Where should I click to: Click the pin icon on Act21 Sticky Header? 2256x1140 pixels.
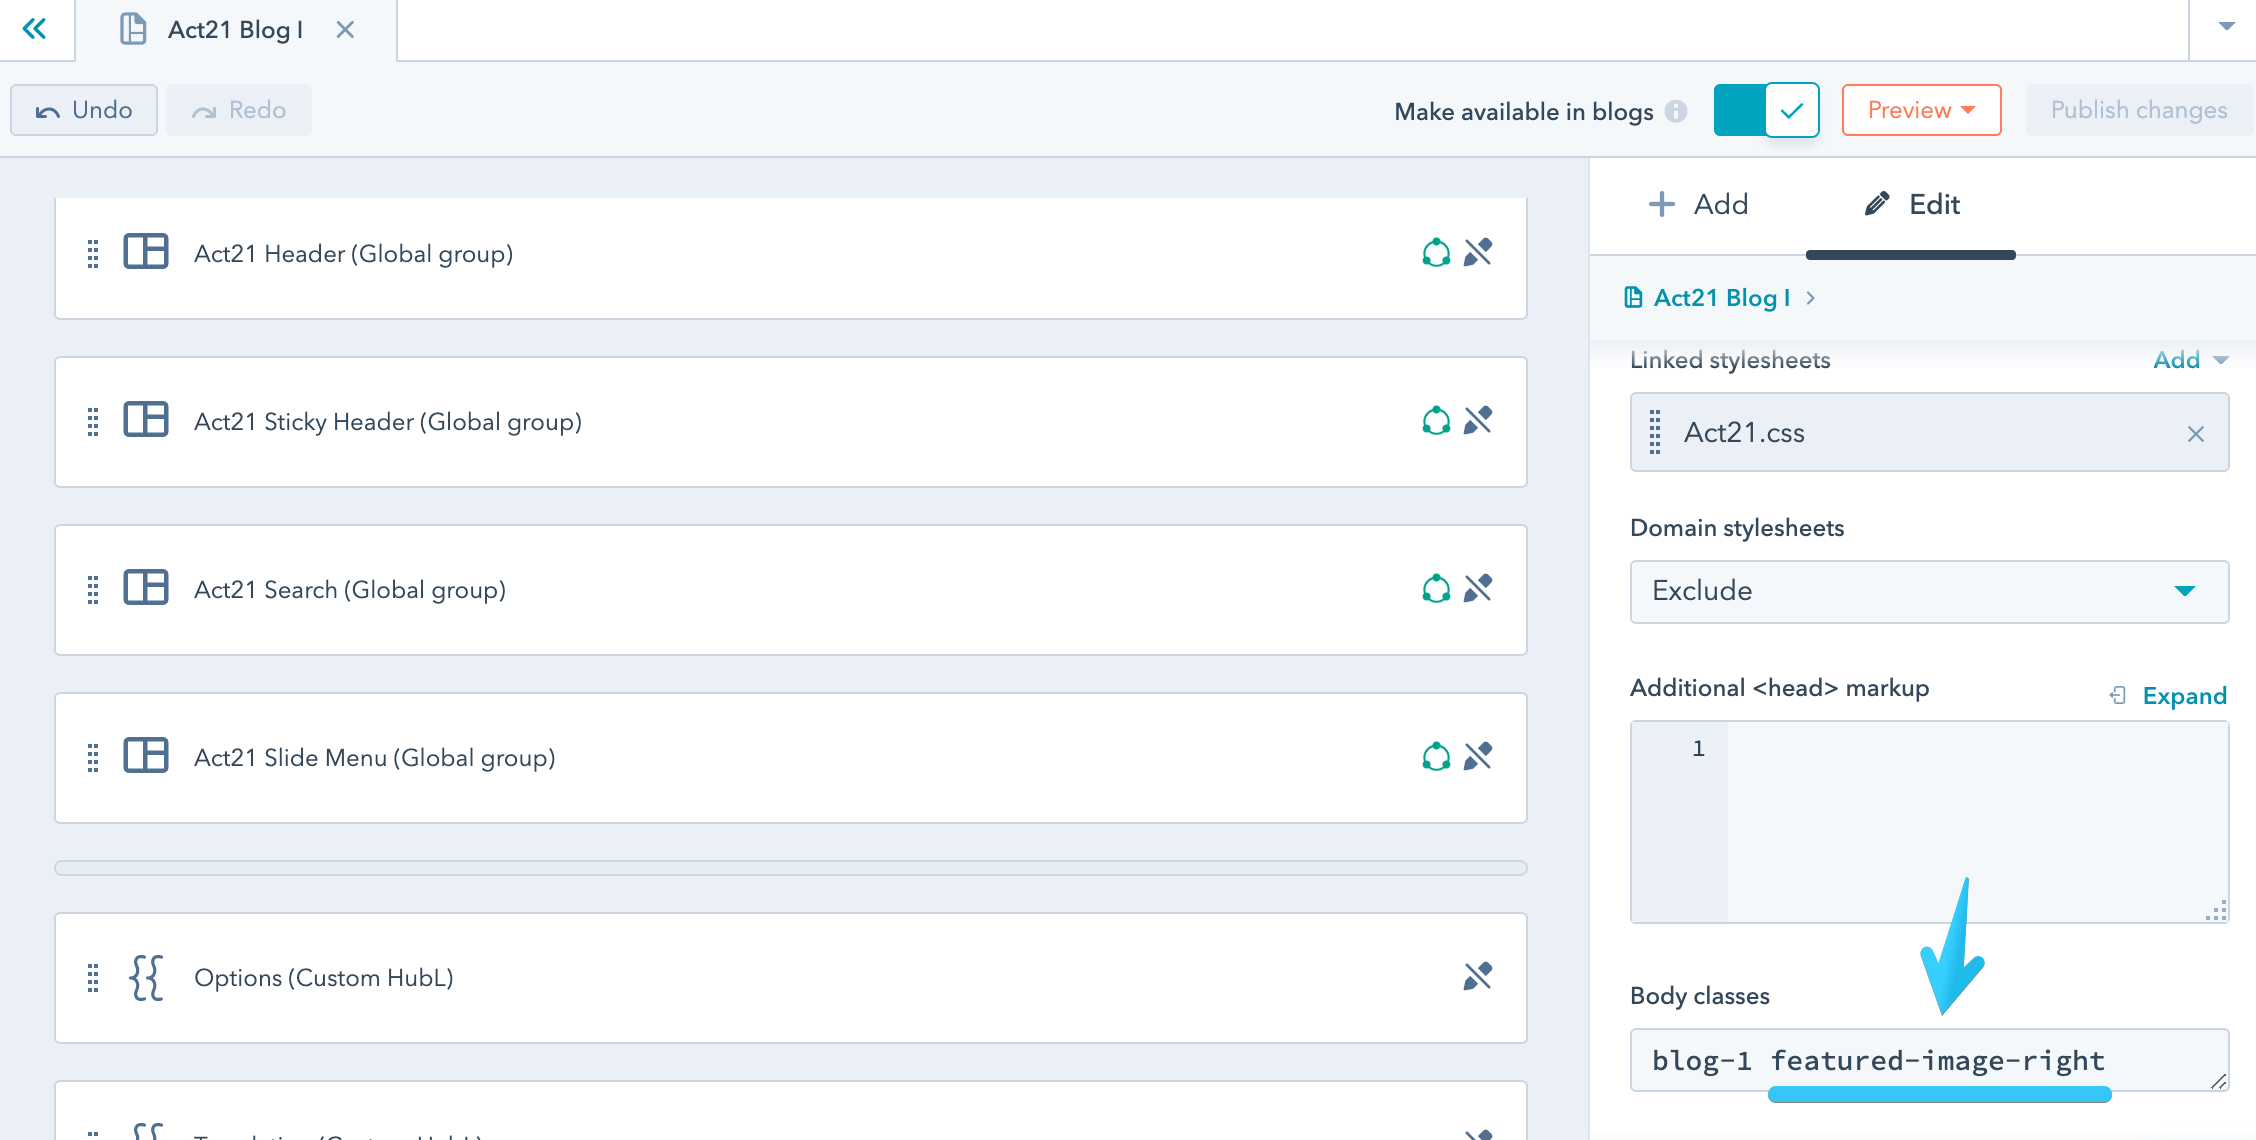pyautogui.click(x=1478, y=420)
